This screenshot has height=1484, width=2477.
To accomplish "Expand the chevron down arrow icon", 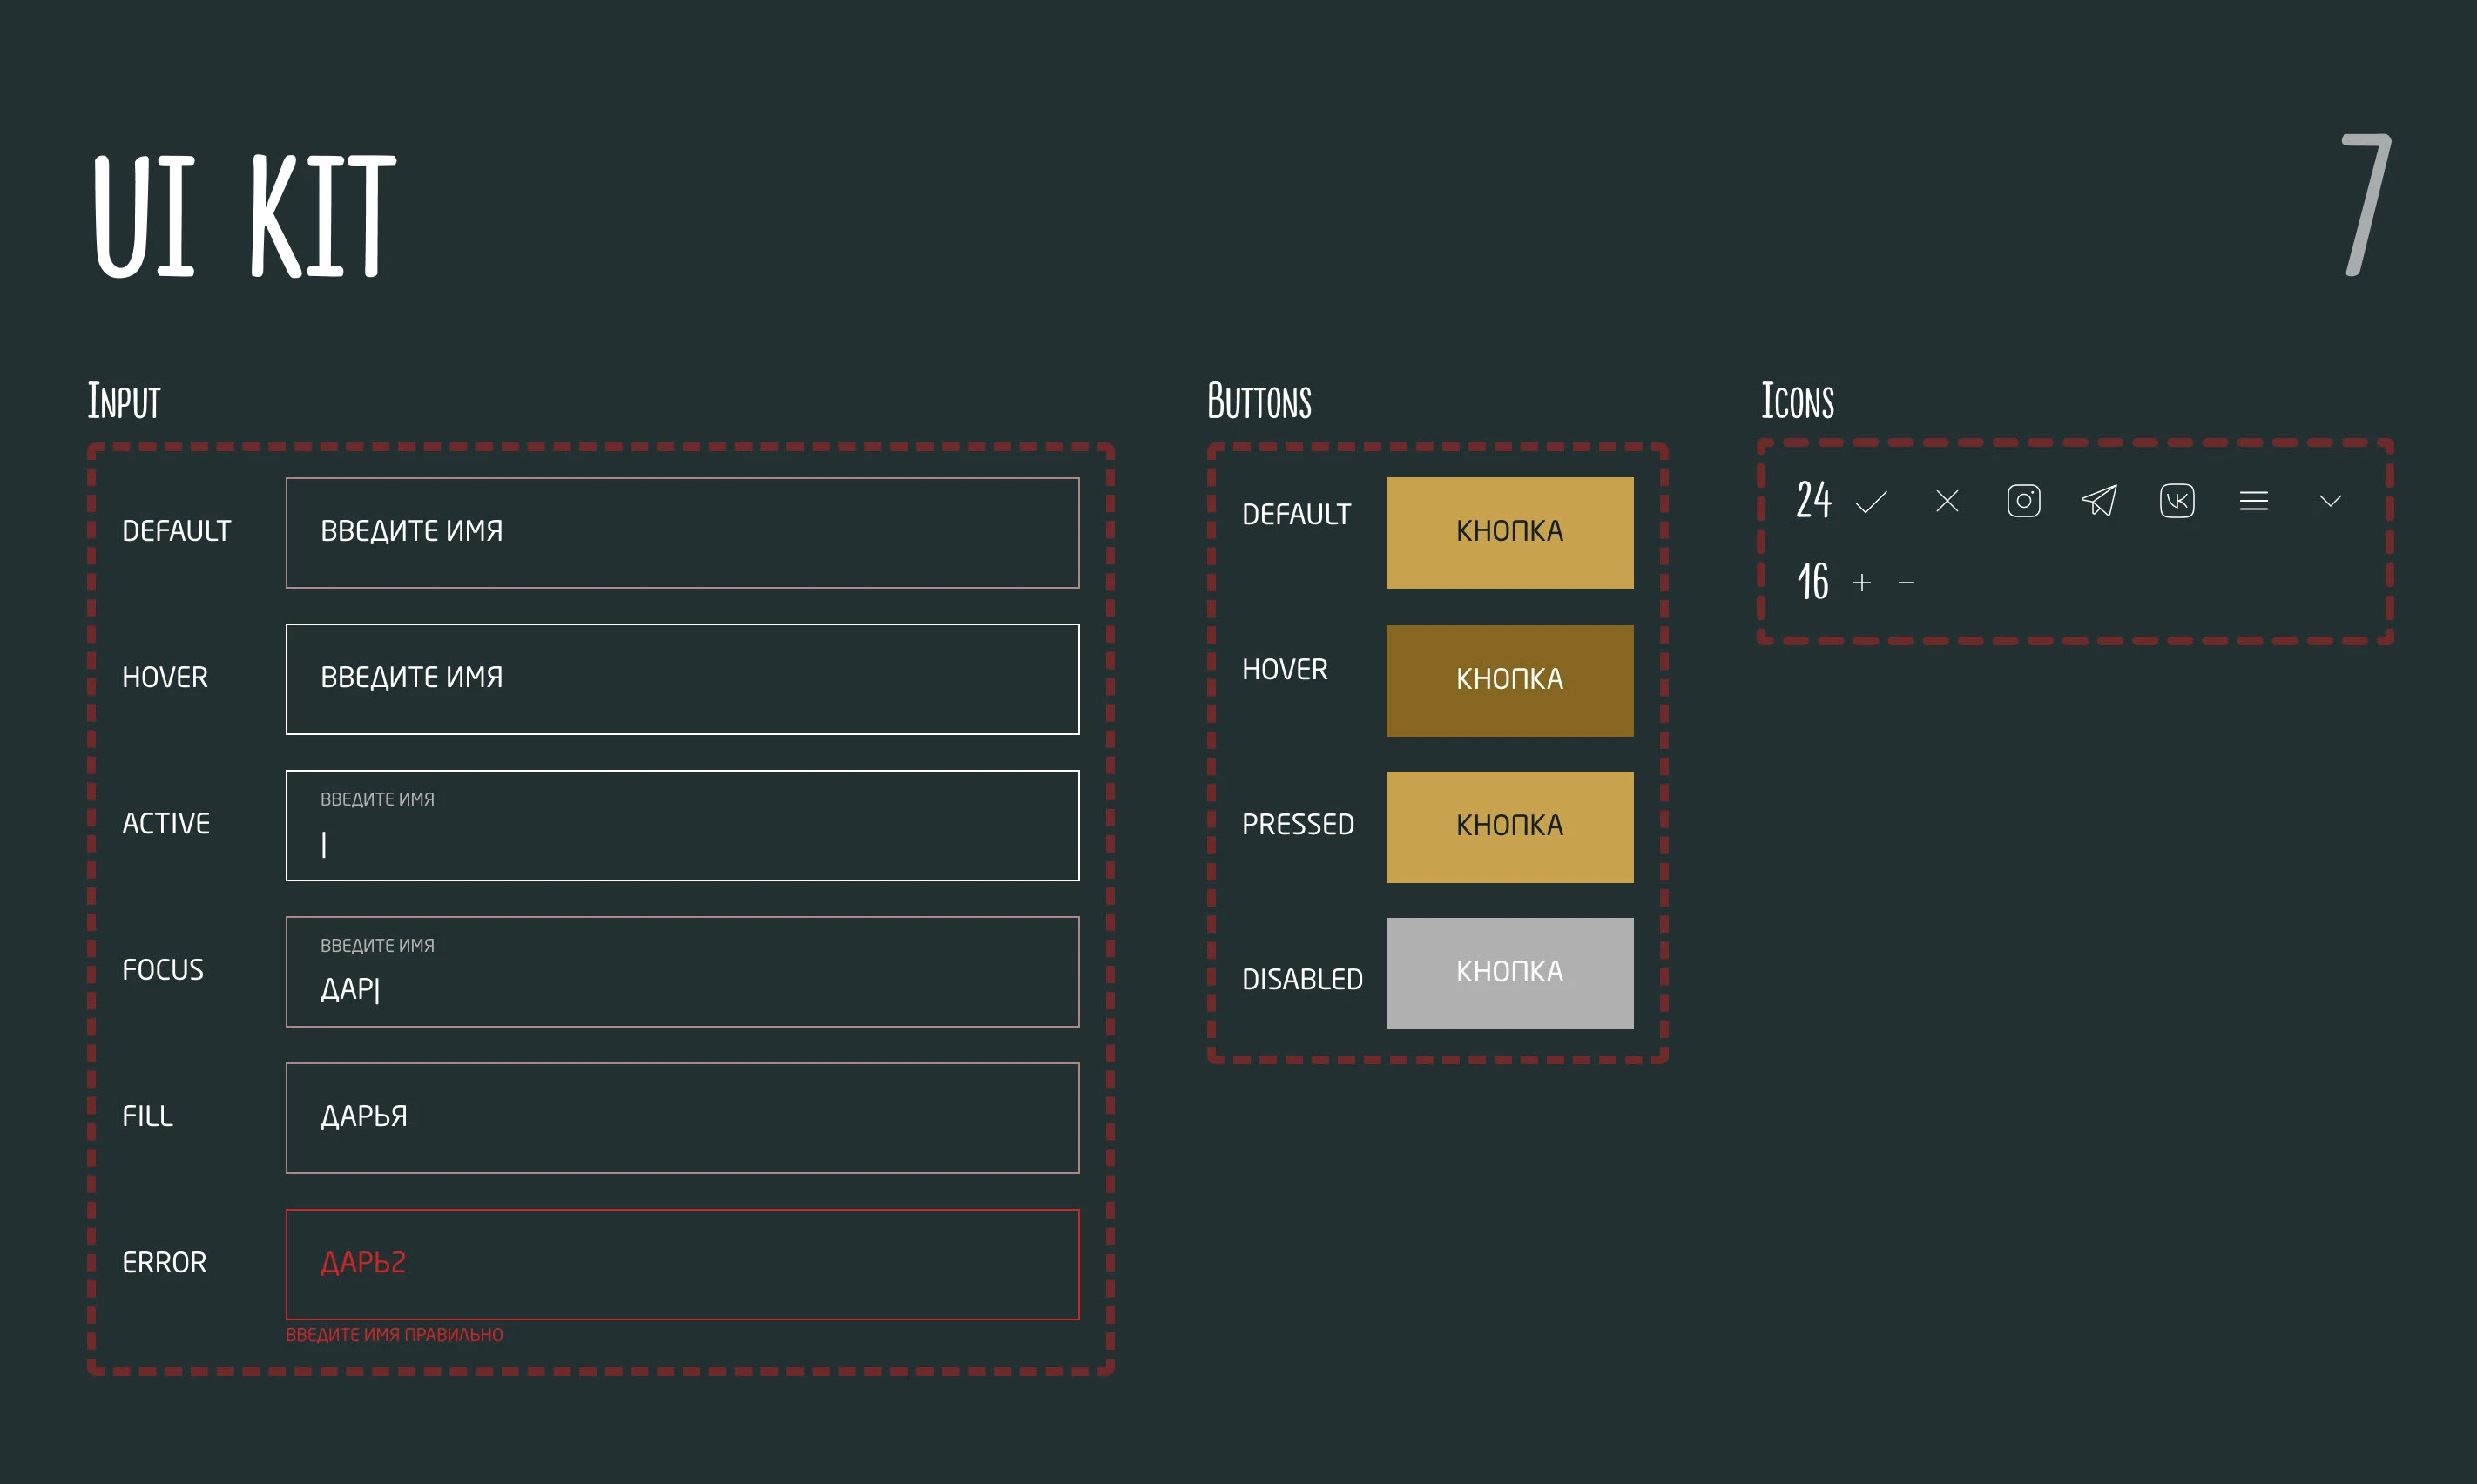I will (x=2330, y=501).
